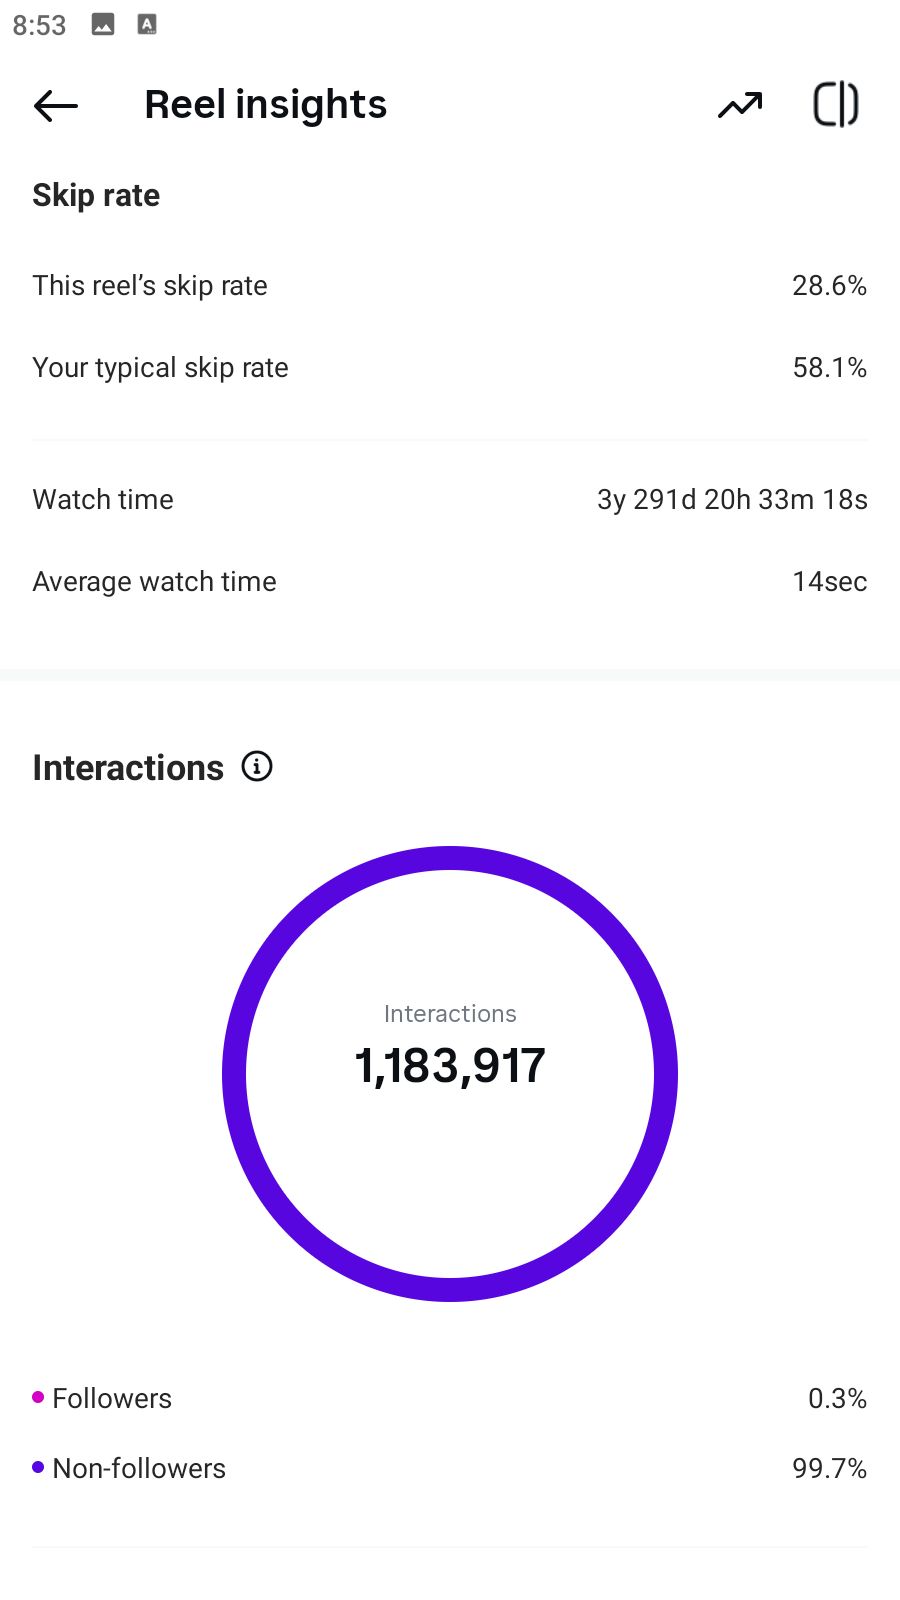Open the Interactions info icon
This screenshot has width=900, height=1600.
[x=257, y=767]
